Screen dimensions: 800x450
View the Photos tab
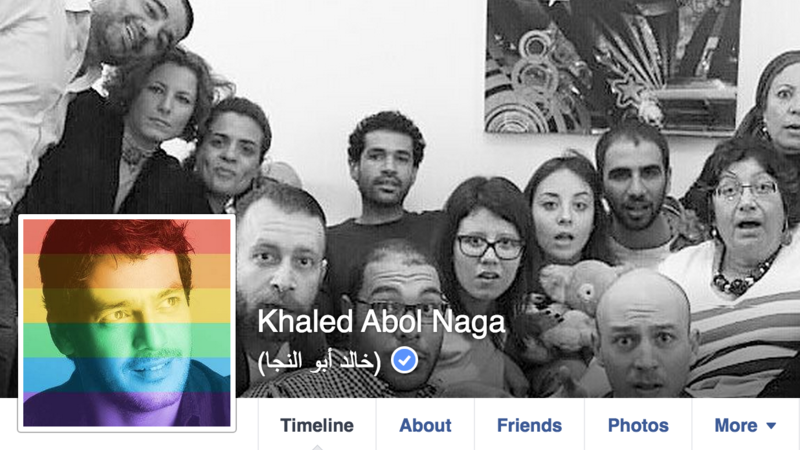[x=638, y=425]
